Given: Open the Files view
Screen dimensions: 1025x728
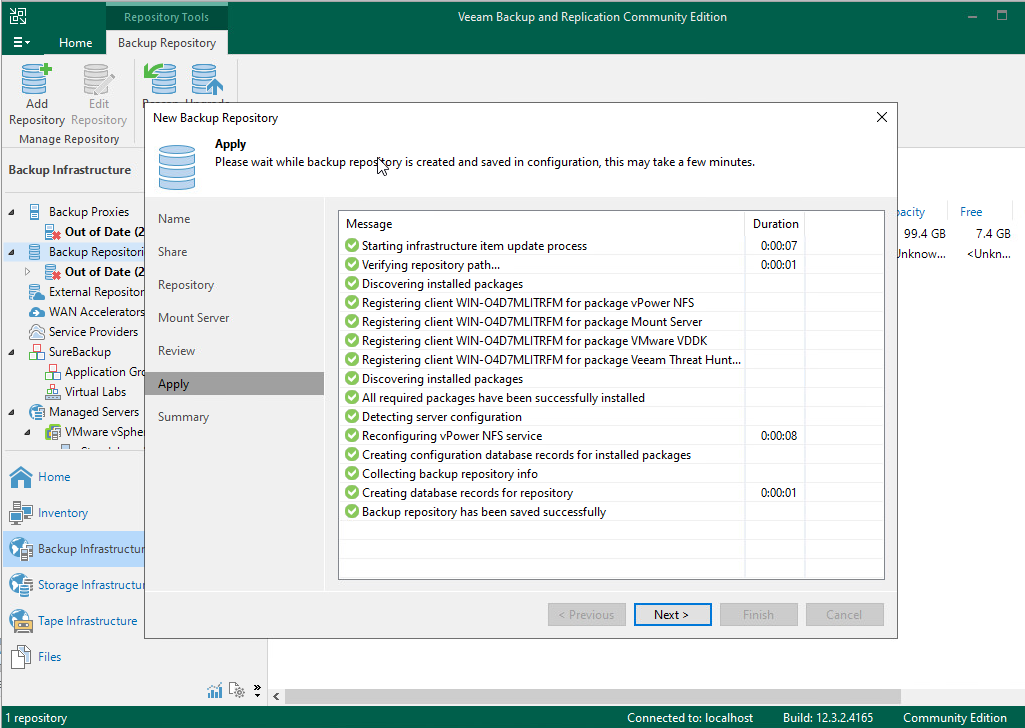Looking at the screenshot, I should [49, 657].
